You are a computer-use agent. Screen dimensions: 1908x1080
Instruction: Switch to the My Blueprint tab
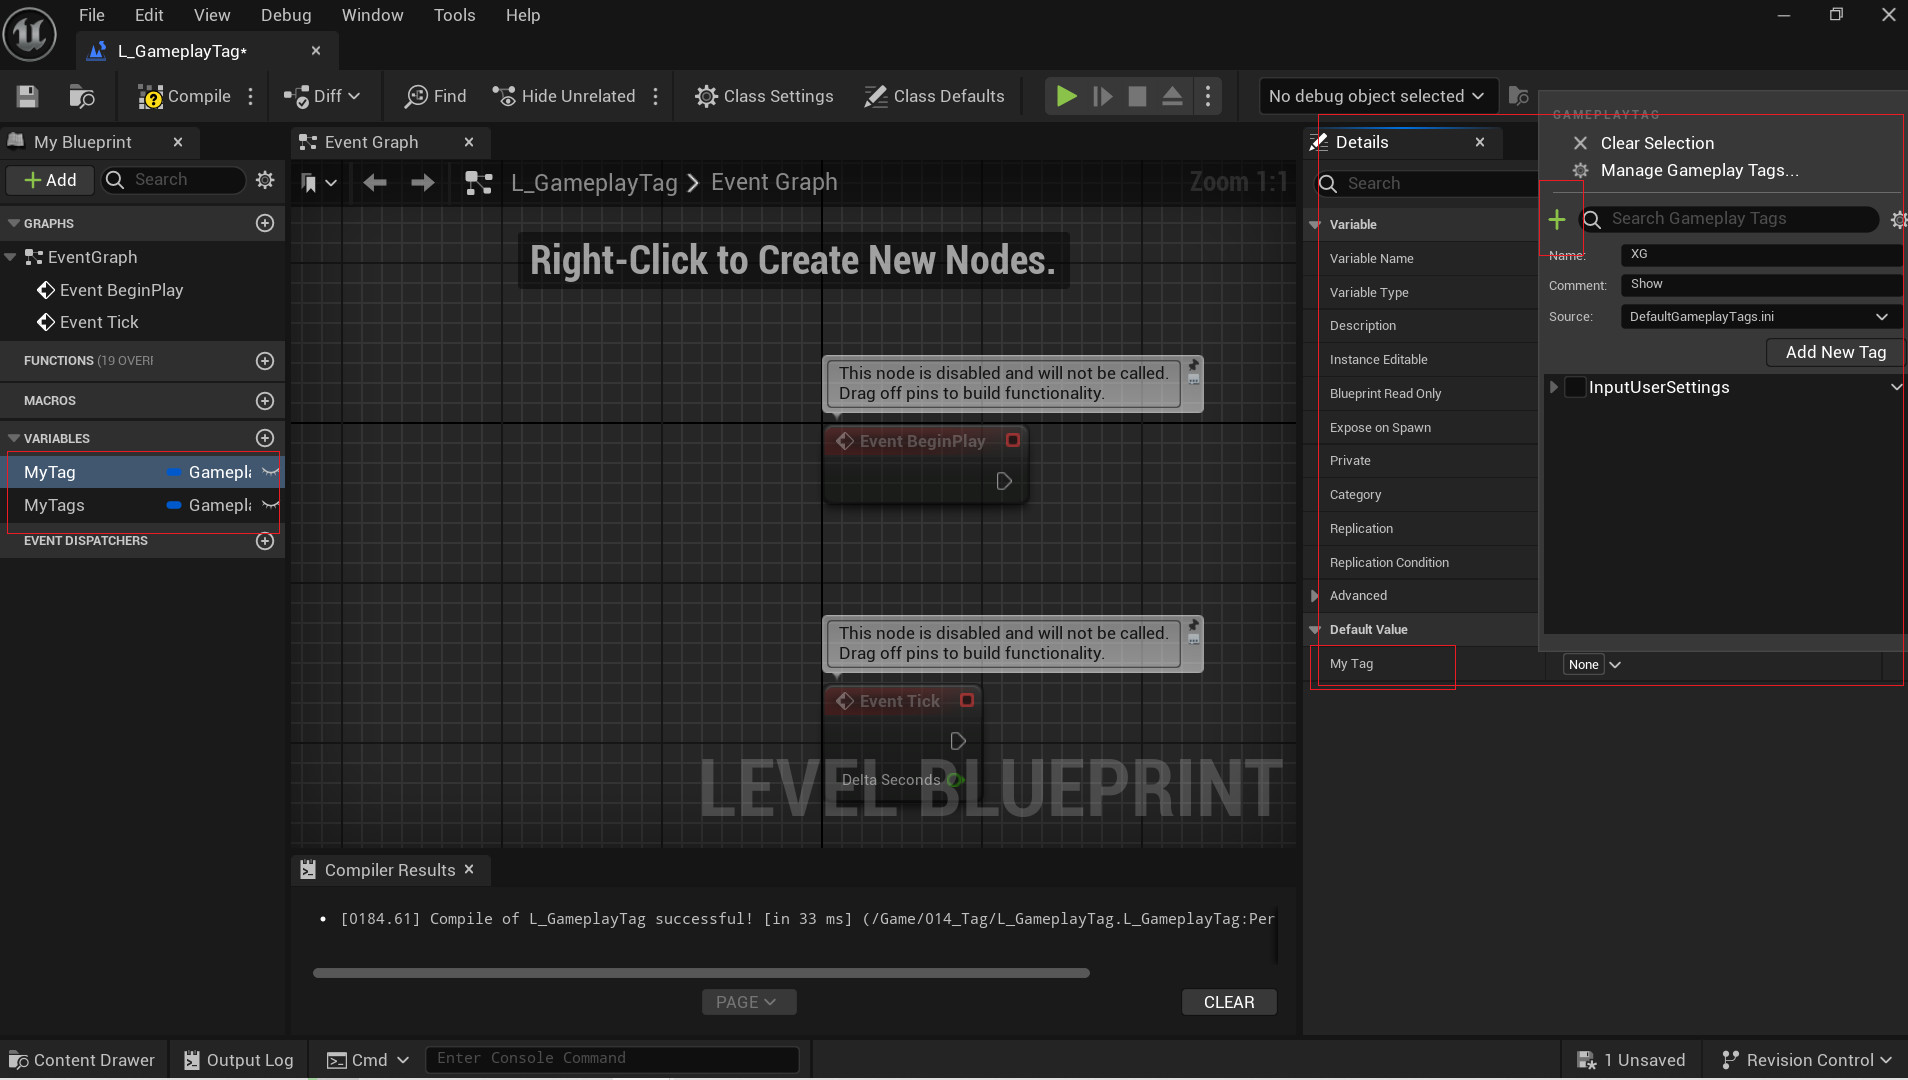[x=82, y=142]
